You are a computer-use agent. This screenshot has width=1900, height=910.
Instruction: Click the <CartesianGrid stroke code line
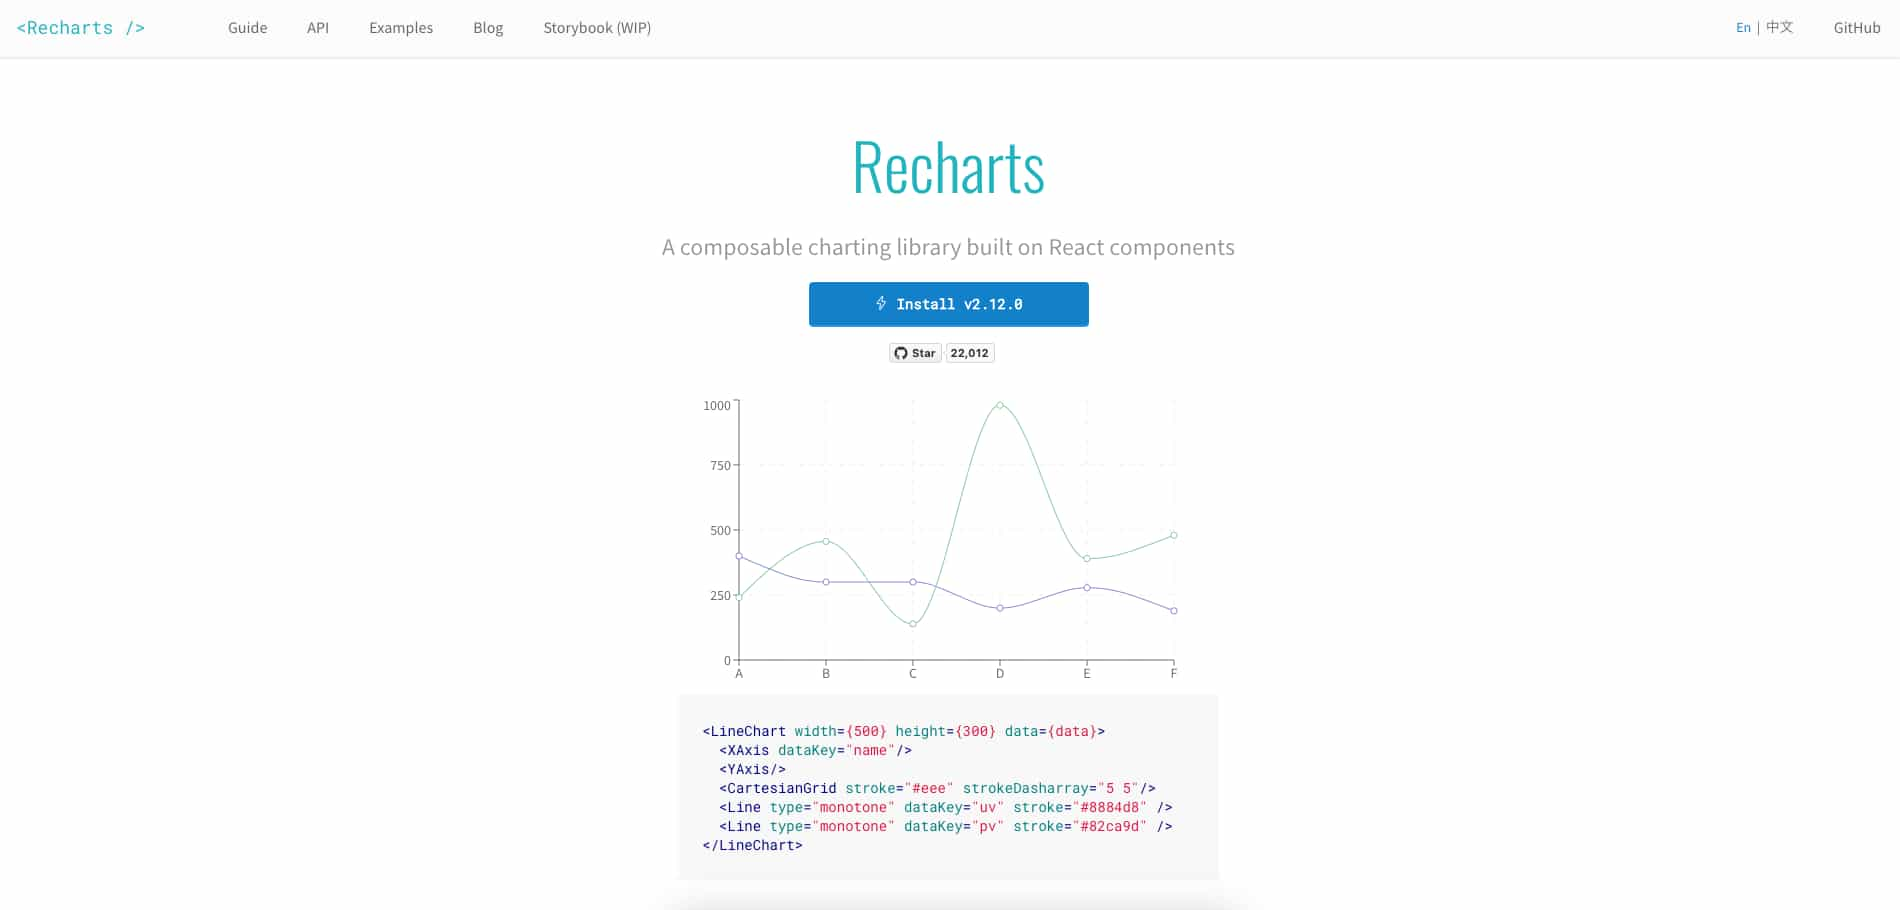(x=937, y=788)
